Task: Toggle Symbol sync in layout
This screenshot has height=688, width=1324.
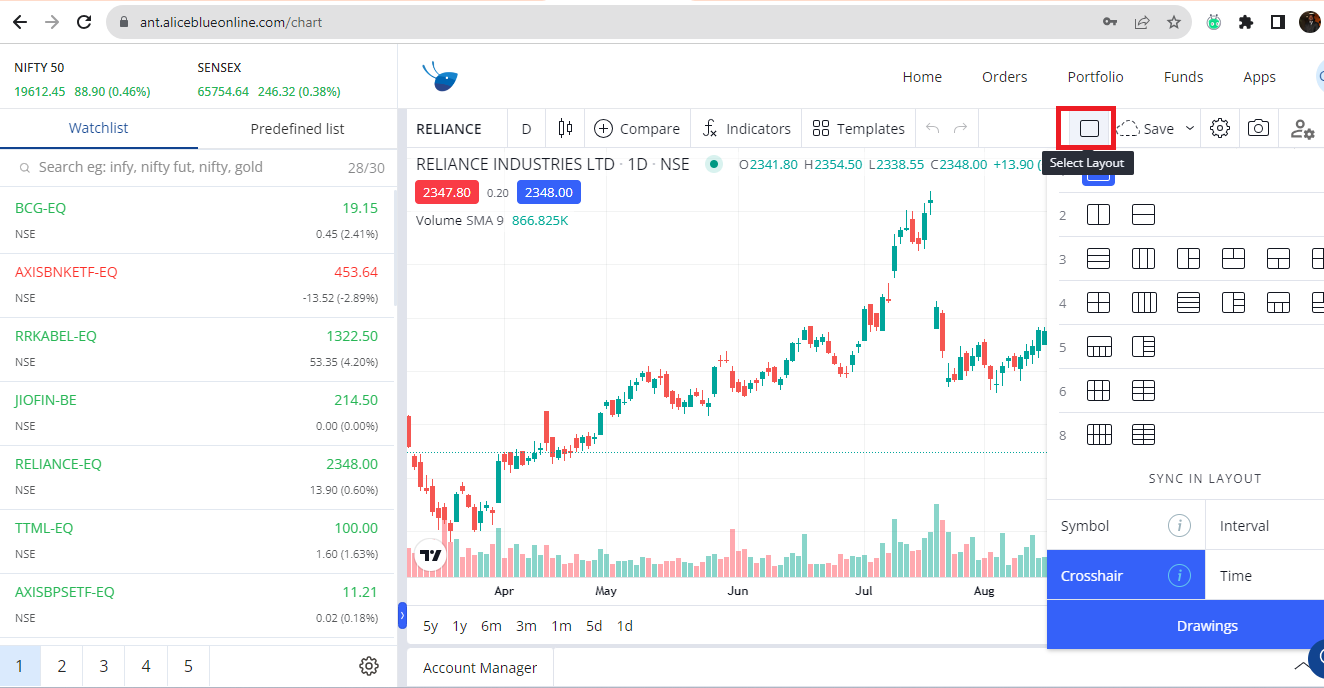Action: tap(1126, 526)
